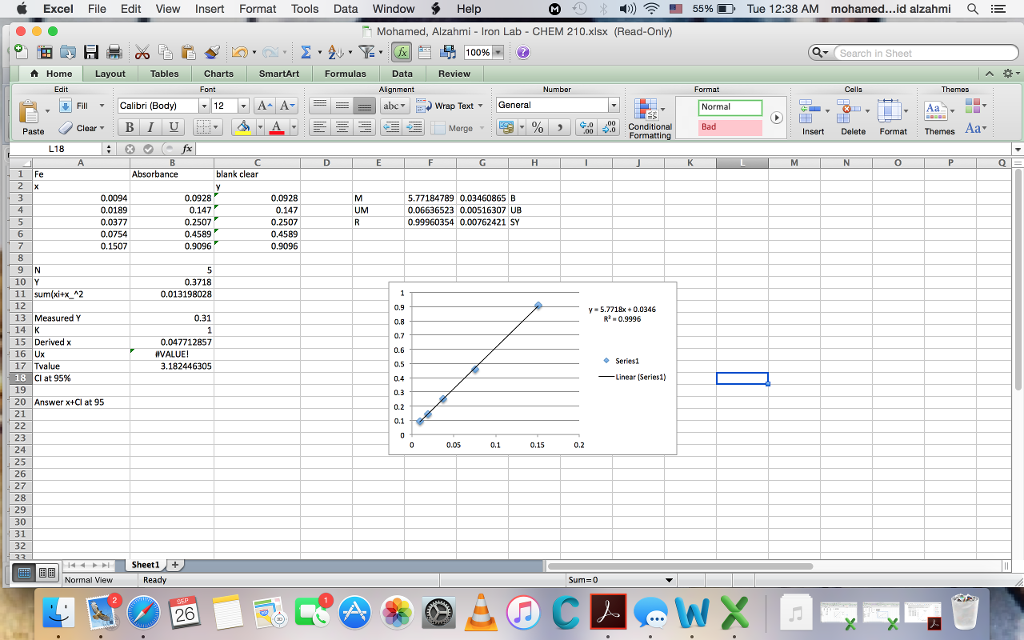Toggle Underline formatting
This screenshot has width=1024, height=640.
[x=173, y=127]
